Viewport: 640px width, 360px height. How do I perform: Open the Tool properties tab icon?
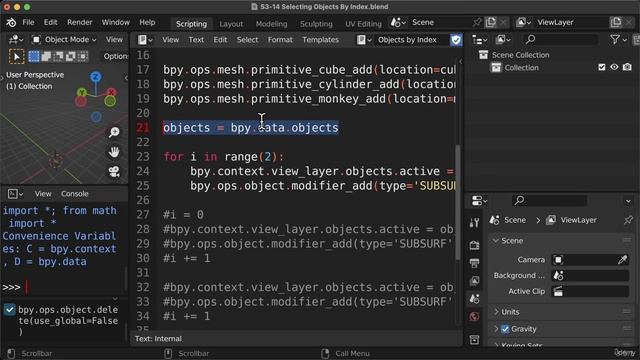[x=474, y=222]
